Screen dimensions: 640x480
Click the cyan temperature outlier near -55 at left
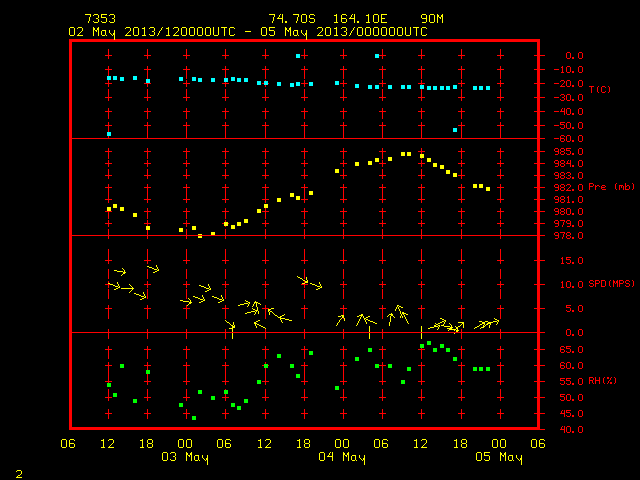[109, 134]
